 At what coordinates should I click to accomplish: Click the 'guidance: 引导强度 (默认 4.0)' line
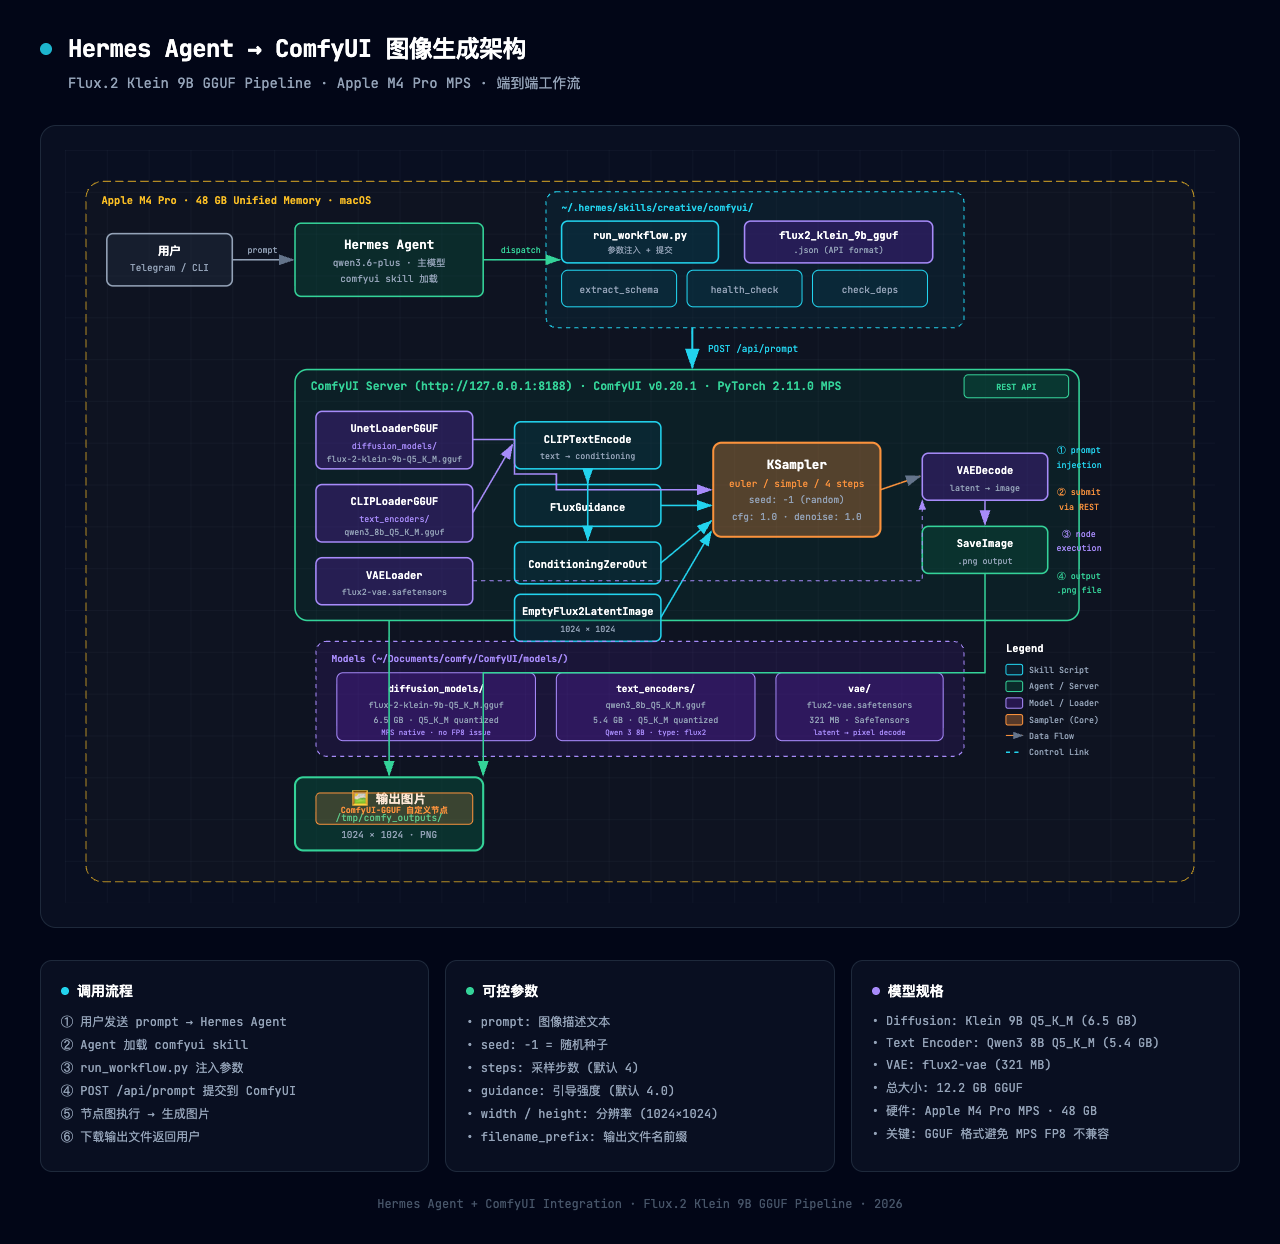pyautogui.click(x=577, y=1090)
